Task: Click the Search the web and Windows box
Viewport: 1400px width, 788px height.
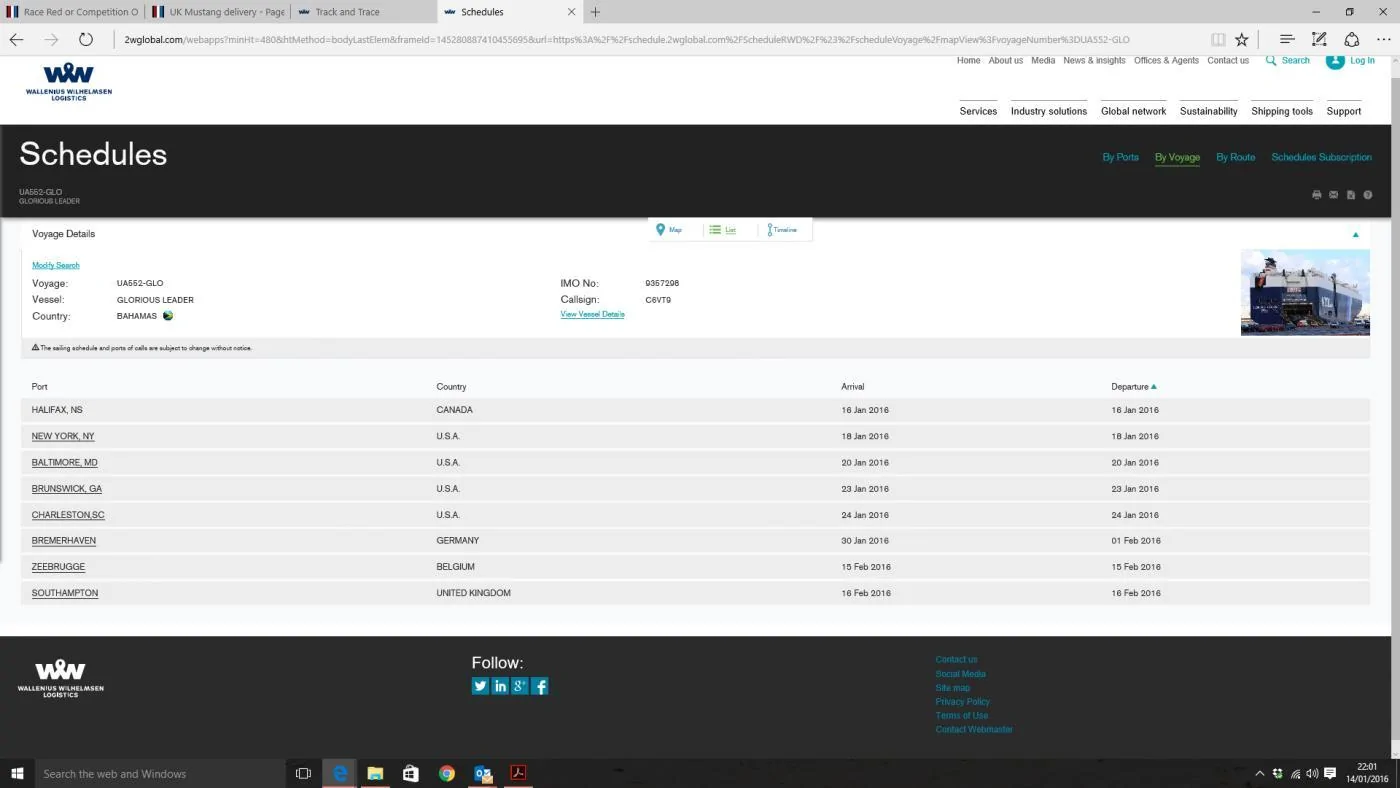Action: pyautogui.click(x=160, y=773)
